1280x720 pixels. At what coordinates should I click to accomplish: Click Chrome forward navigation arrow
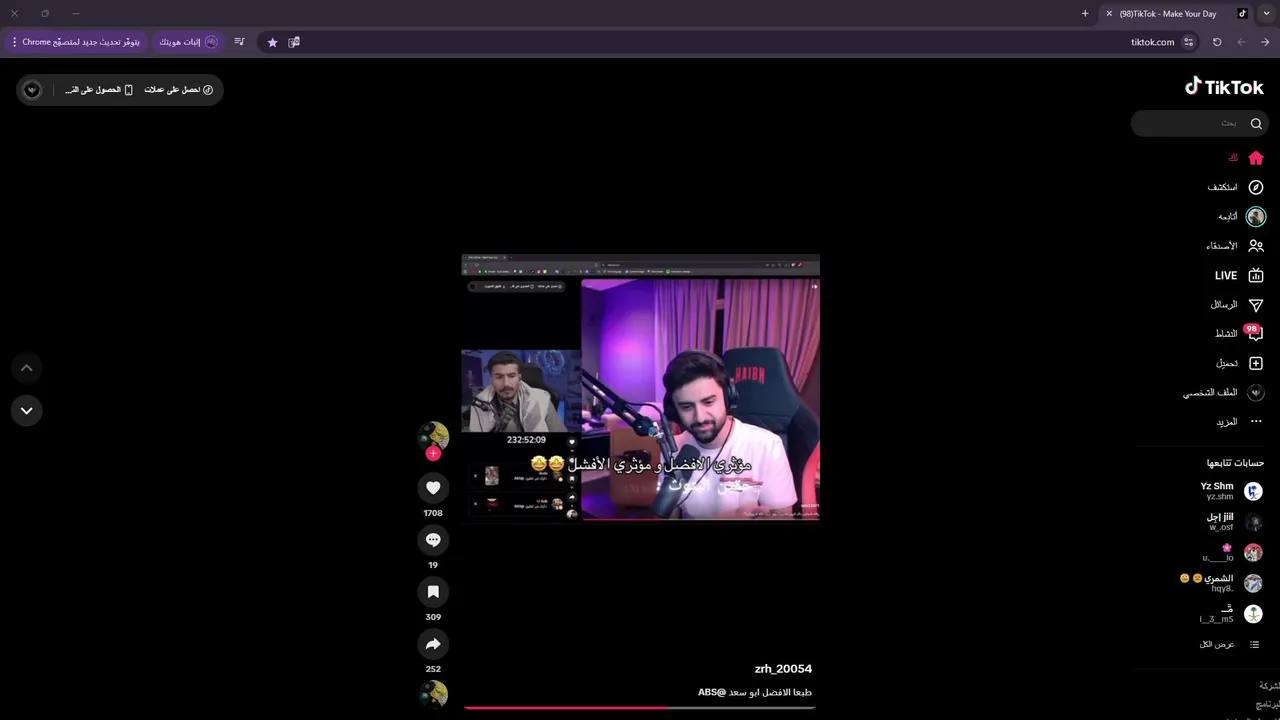click(1241, 42)
